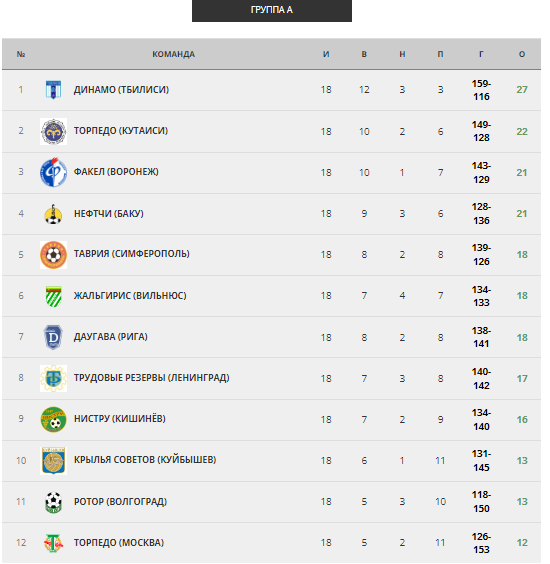
Task: Click the Trudovye Rezervy Leningrad emblem
Action: [53, 378]
